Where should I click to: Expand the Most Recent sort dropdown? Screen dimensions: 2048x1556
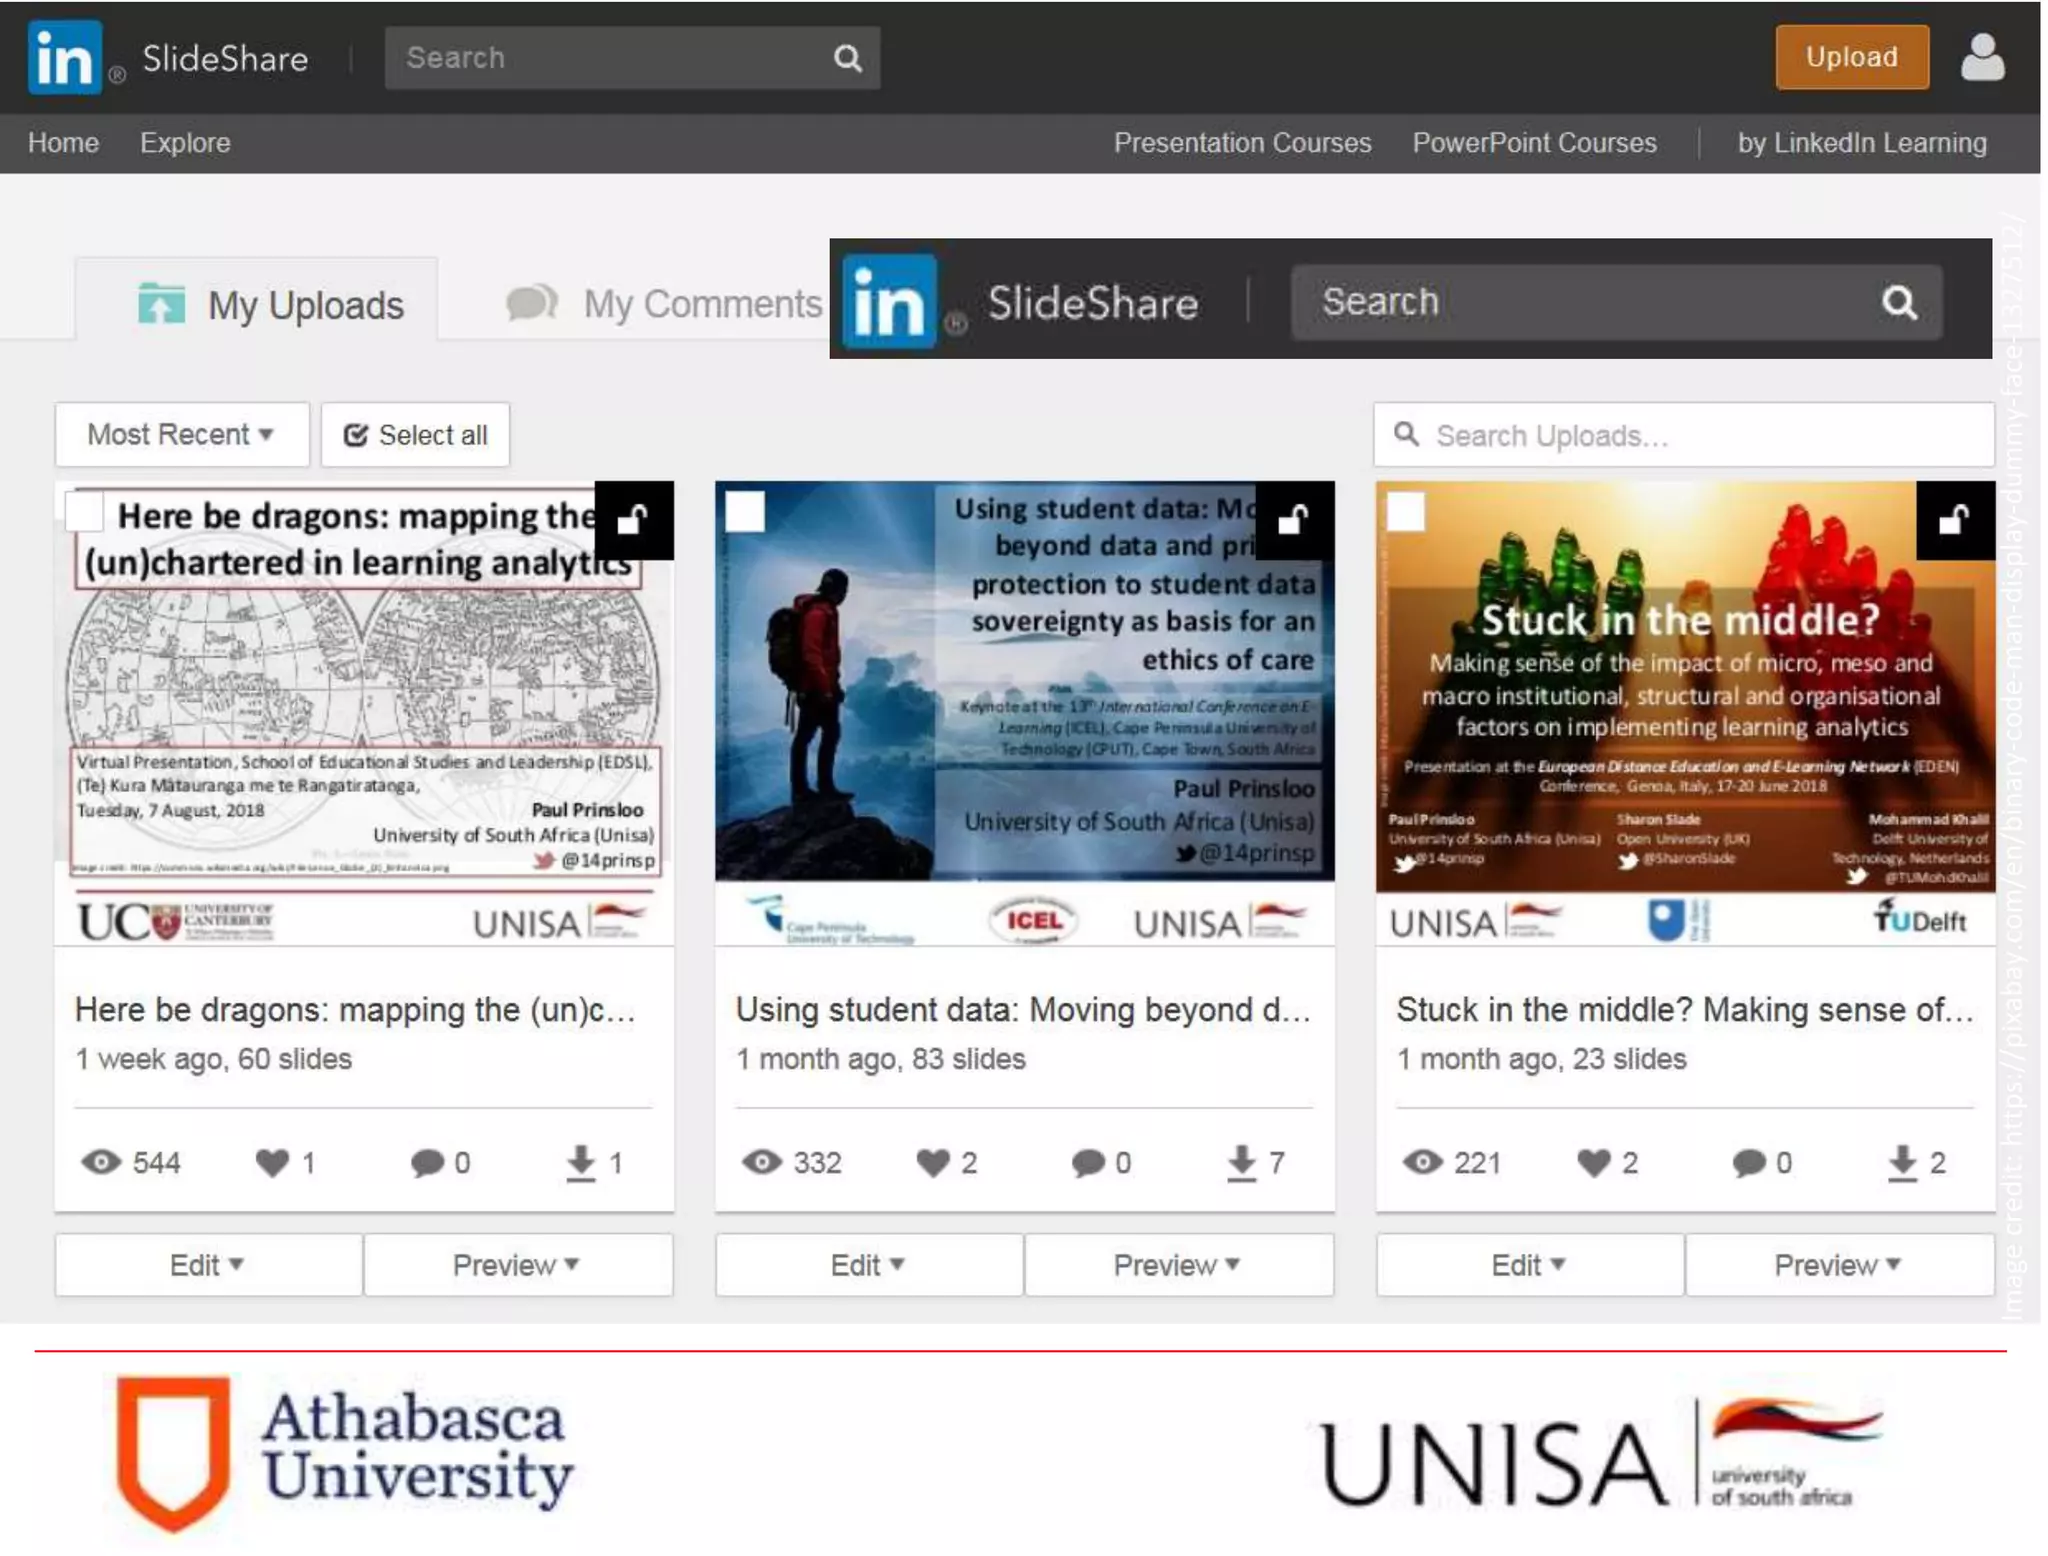181,435
